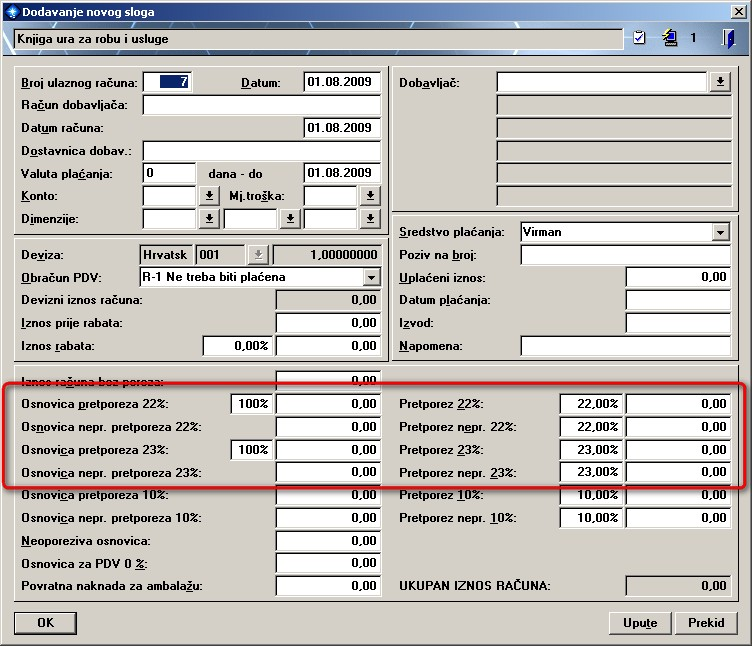The width and height of the screenshot is (752, 646).
Task: Click the Iznos rabata amount field
Action: [x=329, y=346]
